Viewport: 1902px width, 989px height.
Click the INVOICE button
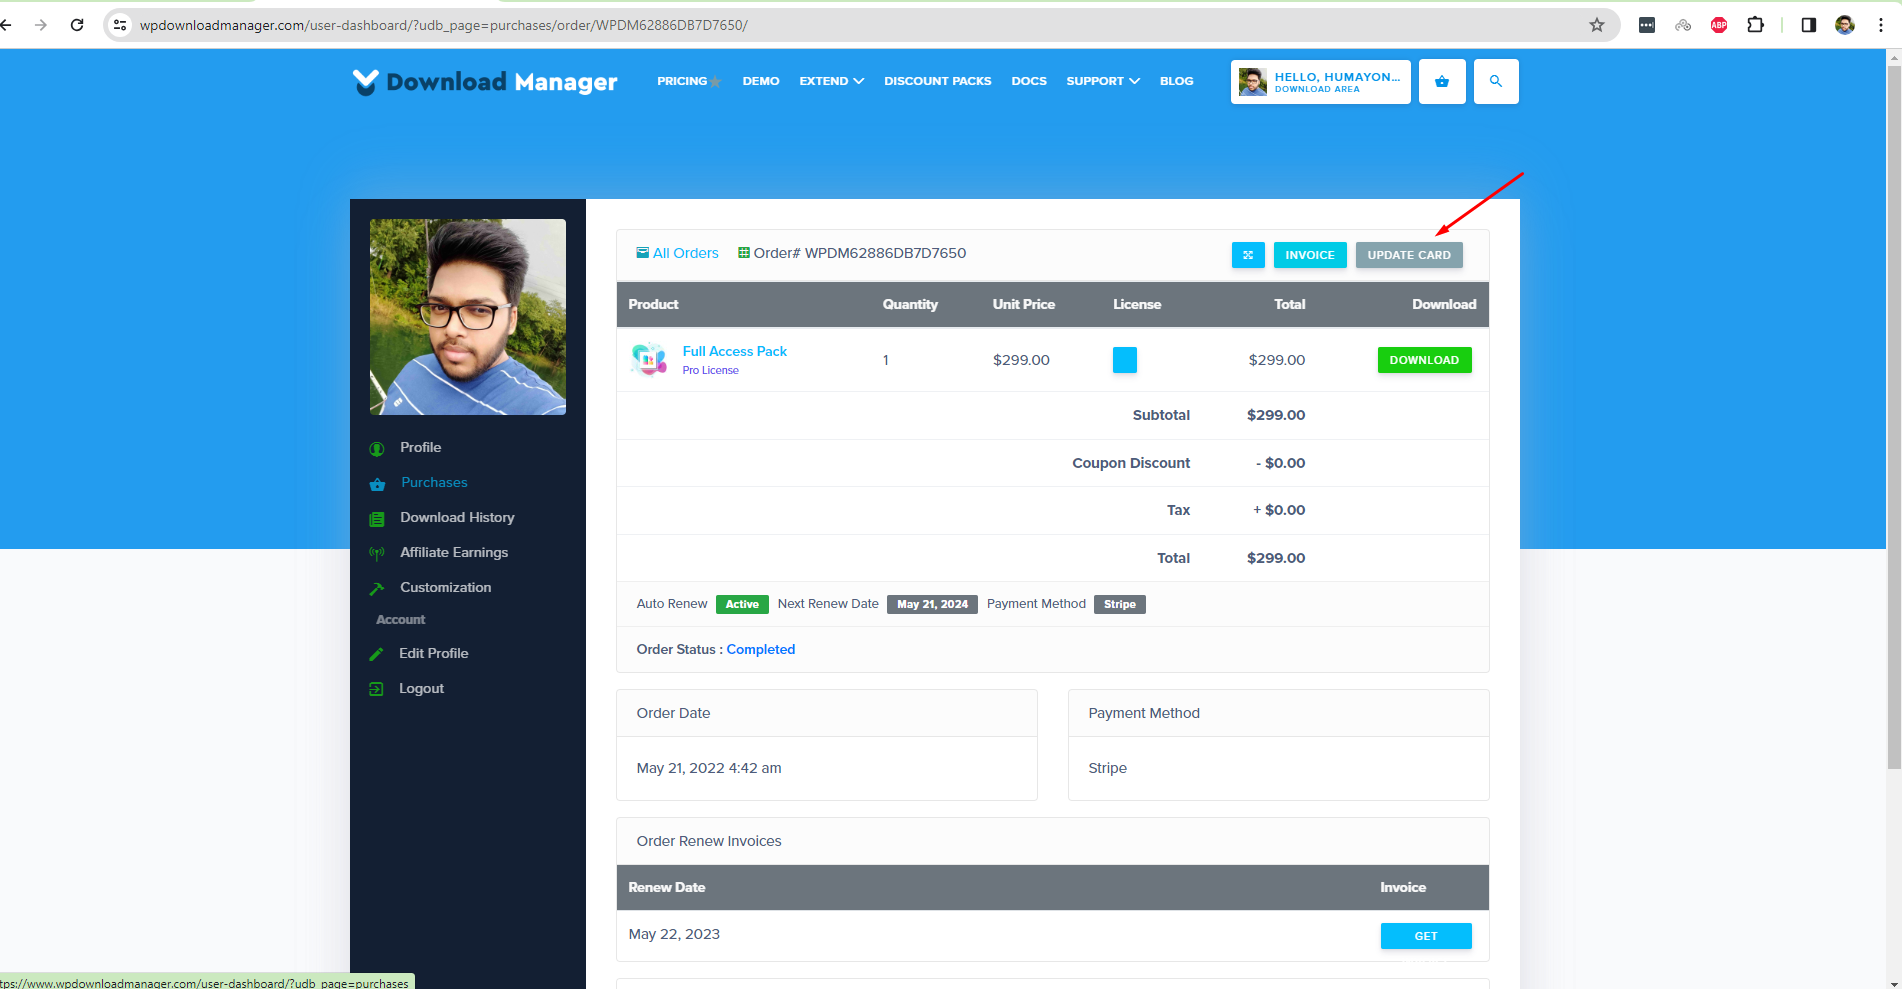coord(1310,255)
